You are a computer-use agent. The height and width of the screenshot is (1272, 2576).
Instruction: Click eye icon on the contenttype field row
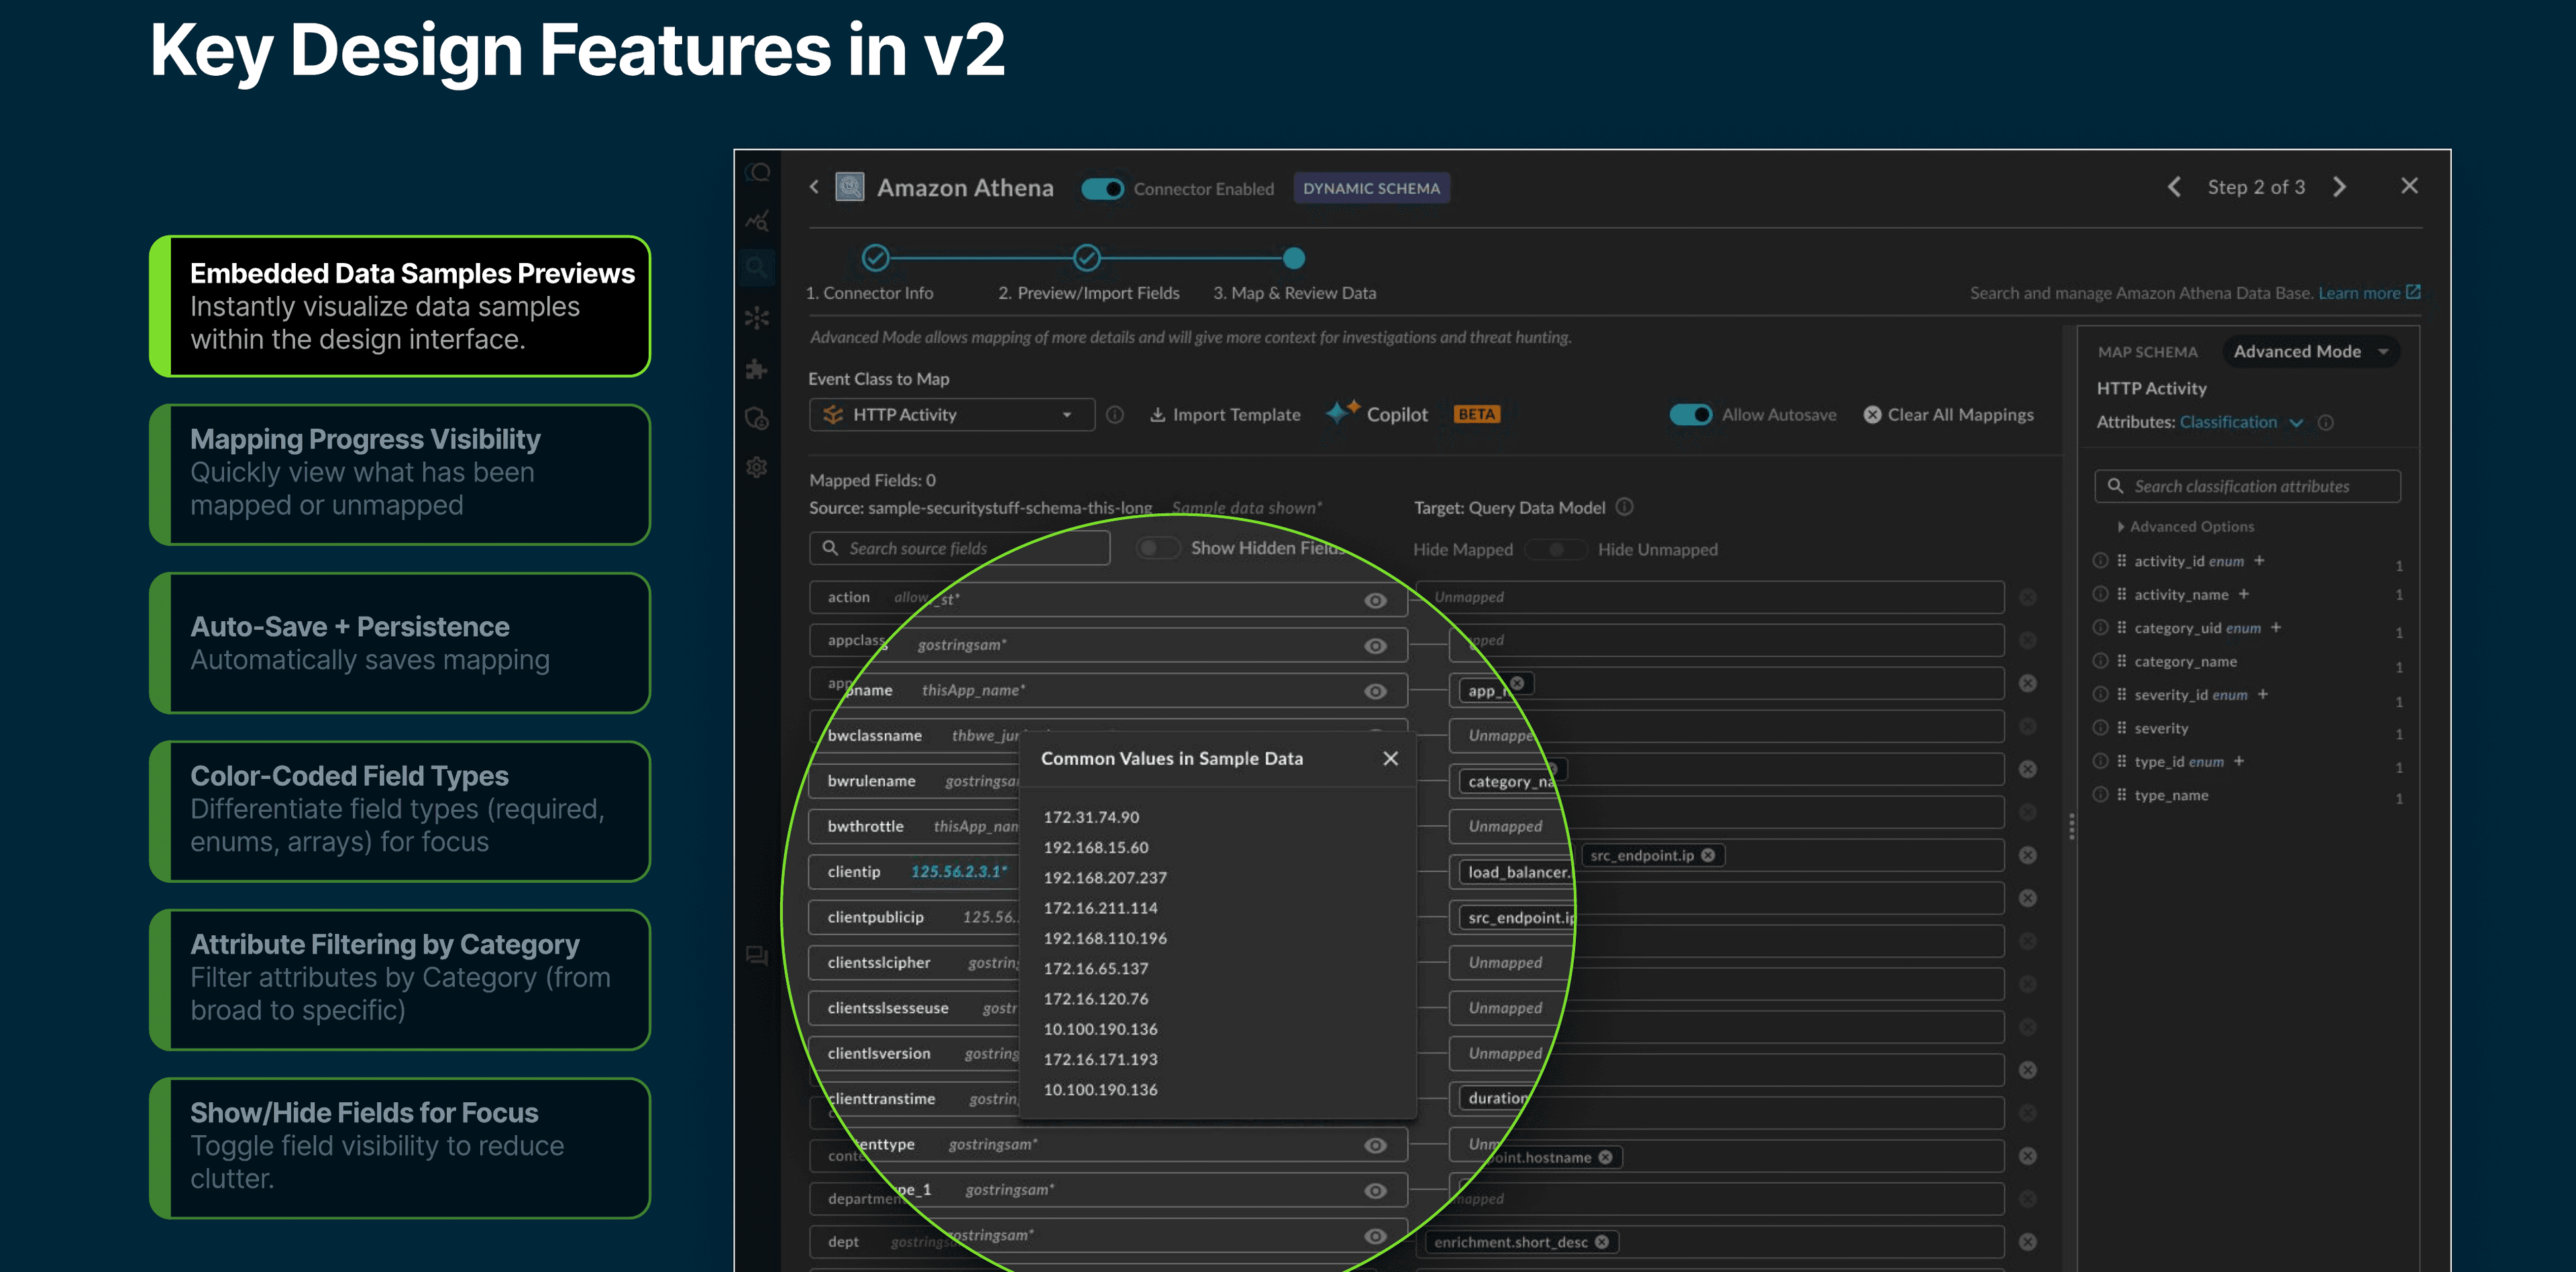pos(1375,1145)
